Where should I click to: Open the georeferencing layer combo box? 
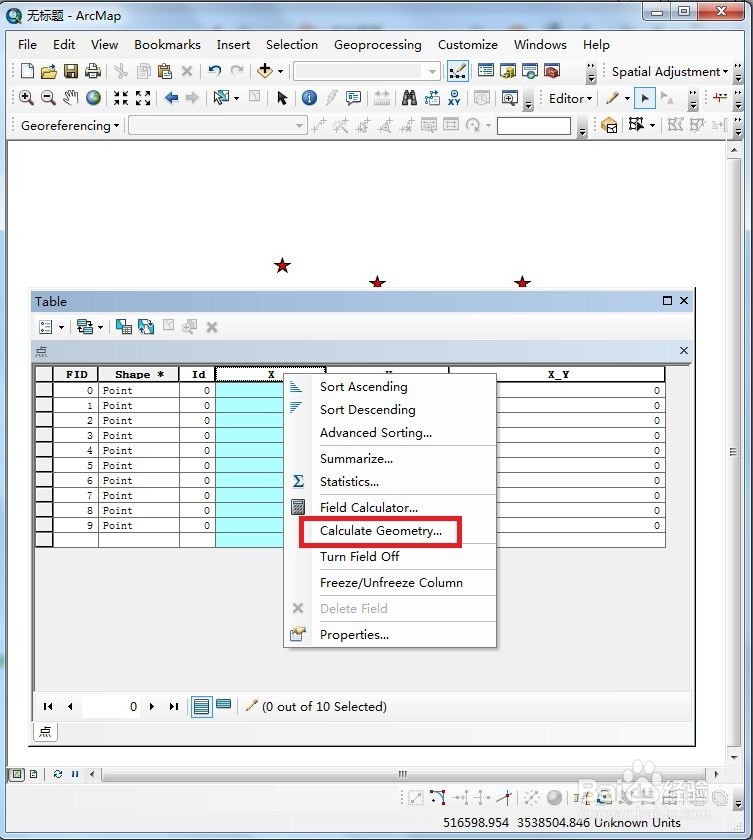tap(217, 125)
